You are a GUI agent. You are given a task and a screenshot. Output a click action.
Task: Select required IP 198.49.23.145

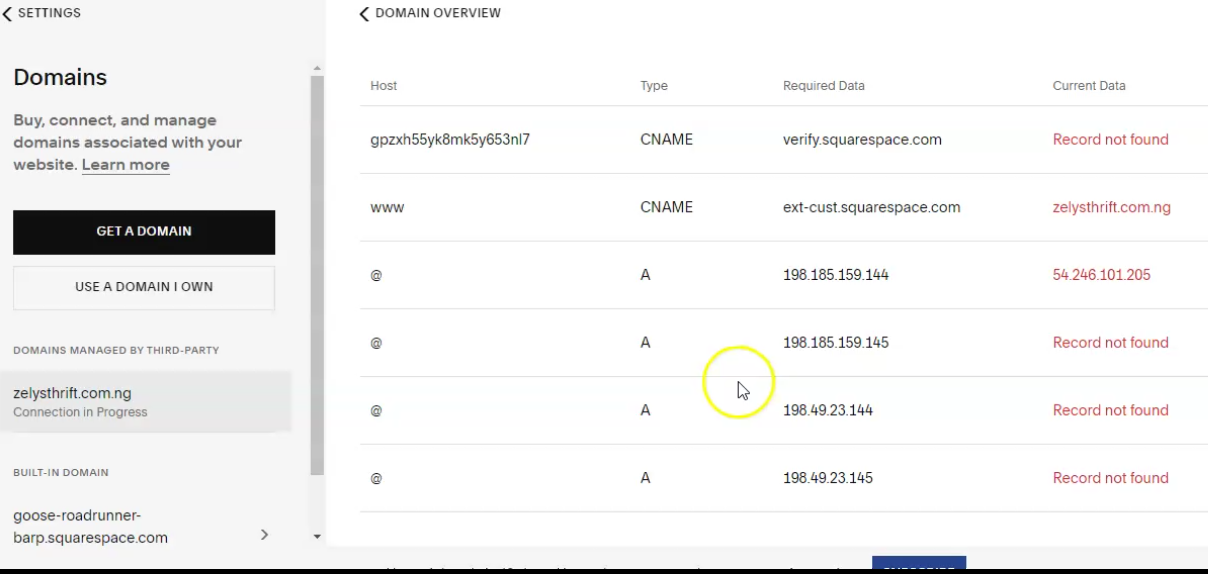(x=828, y=478)
